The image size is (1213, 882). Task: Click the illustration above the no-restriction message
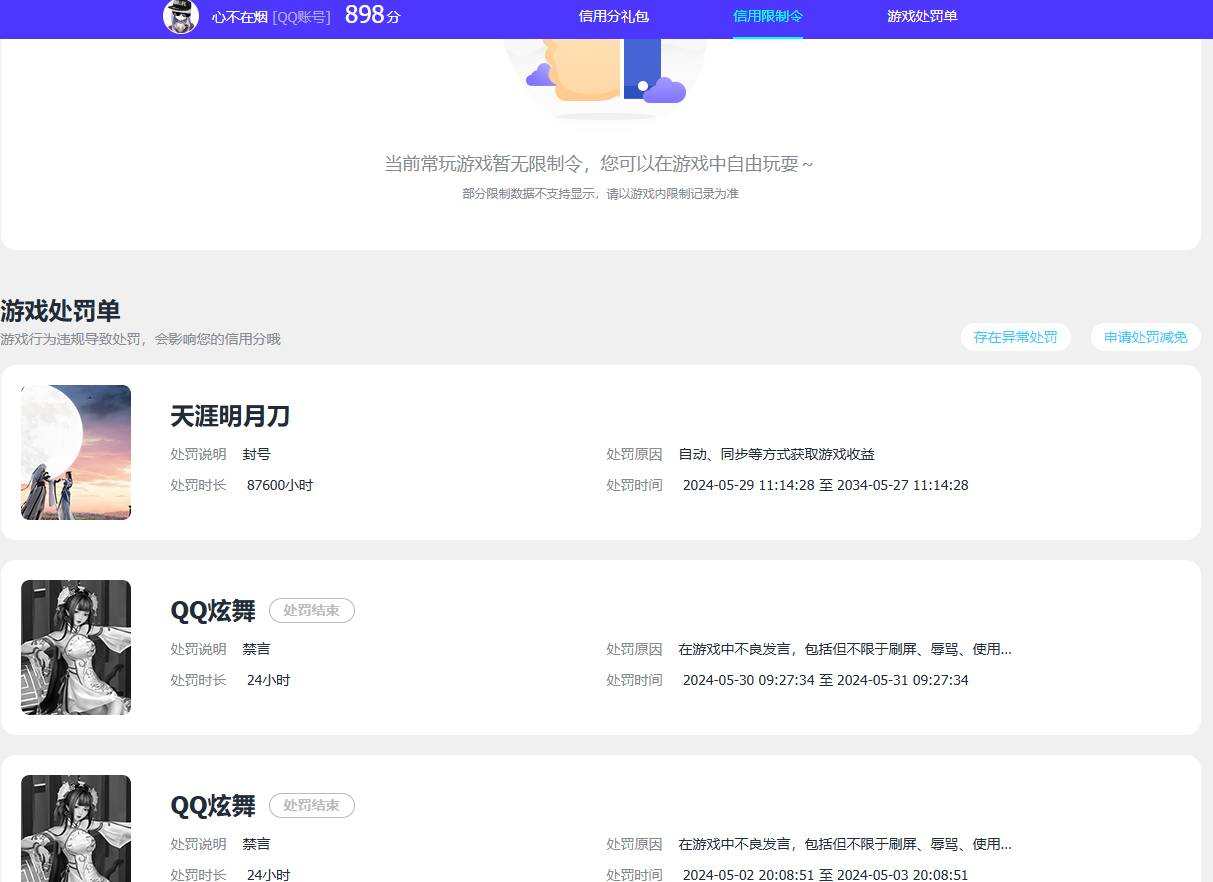[x=606, y=78]
